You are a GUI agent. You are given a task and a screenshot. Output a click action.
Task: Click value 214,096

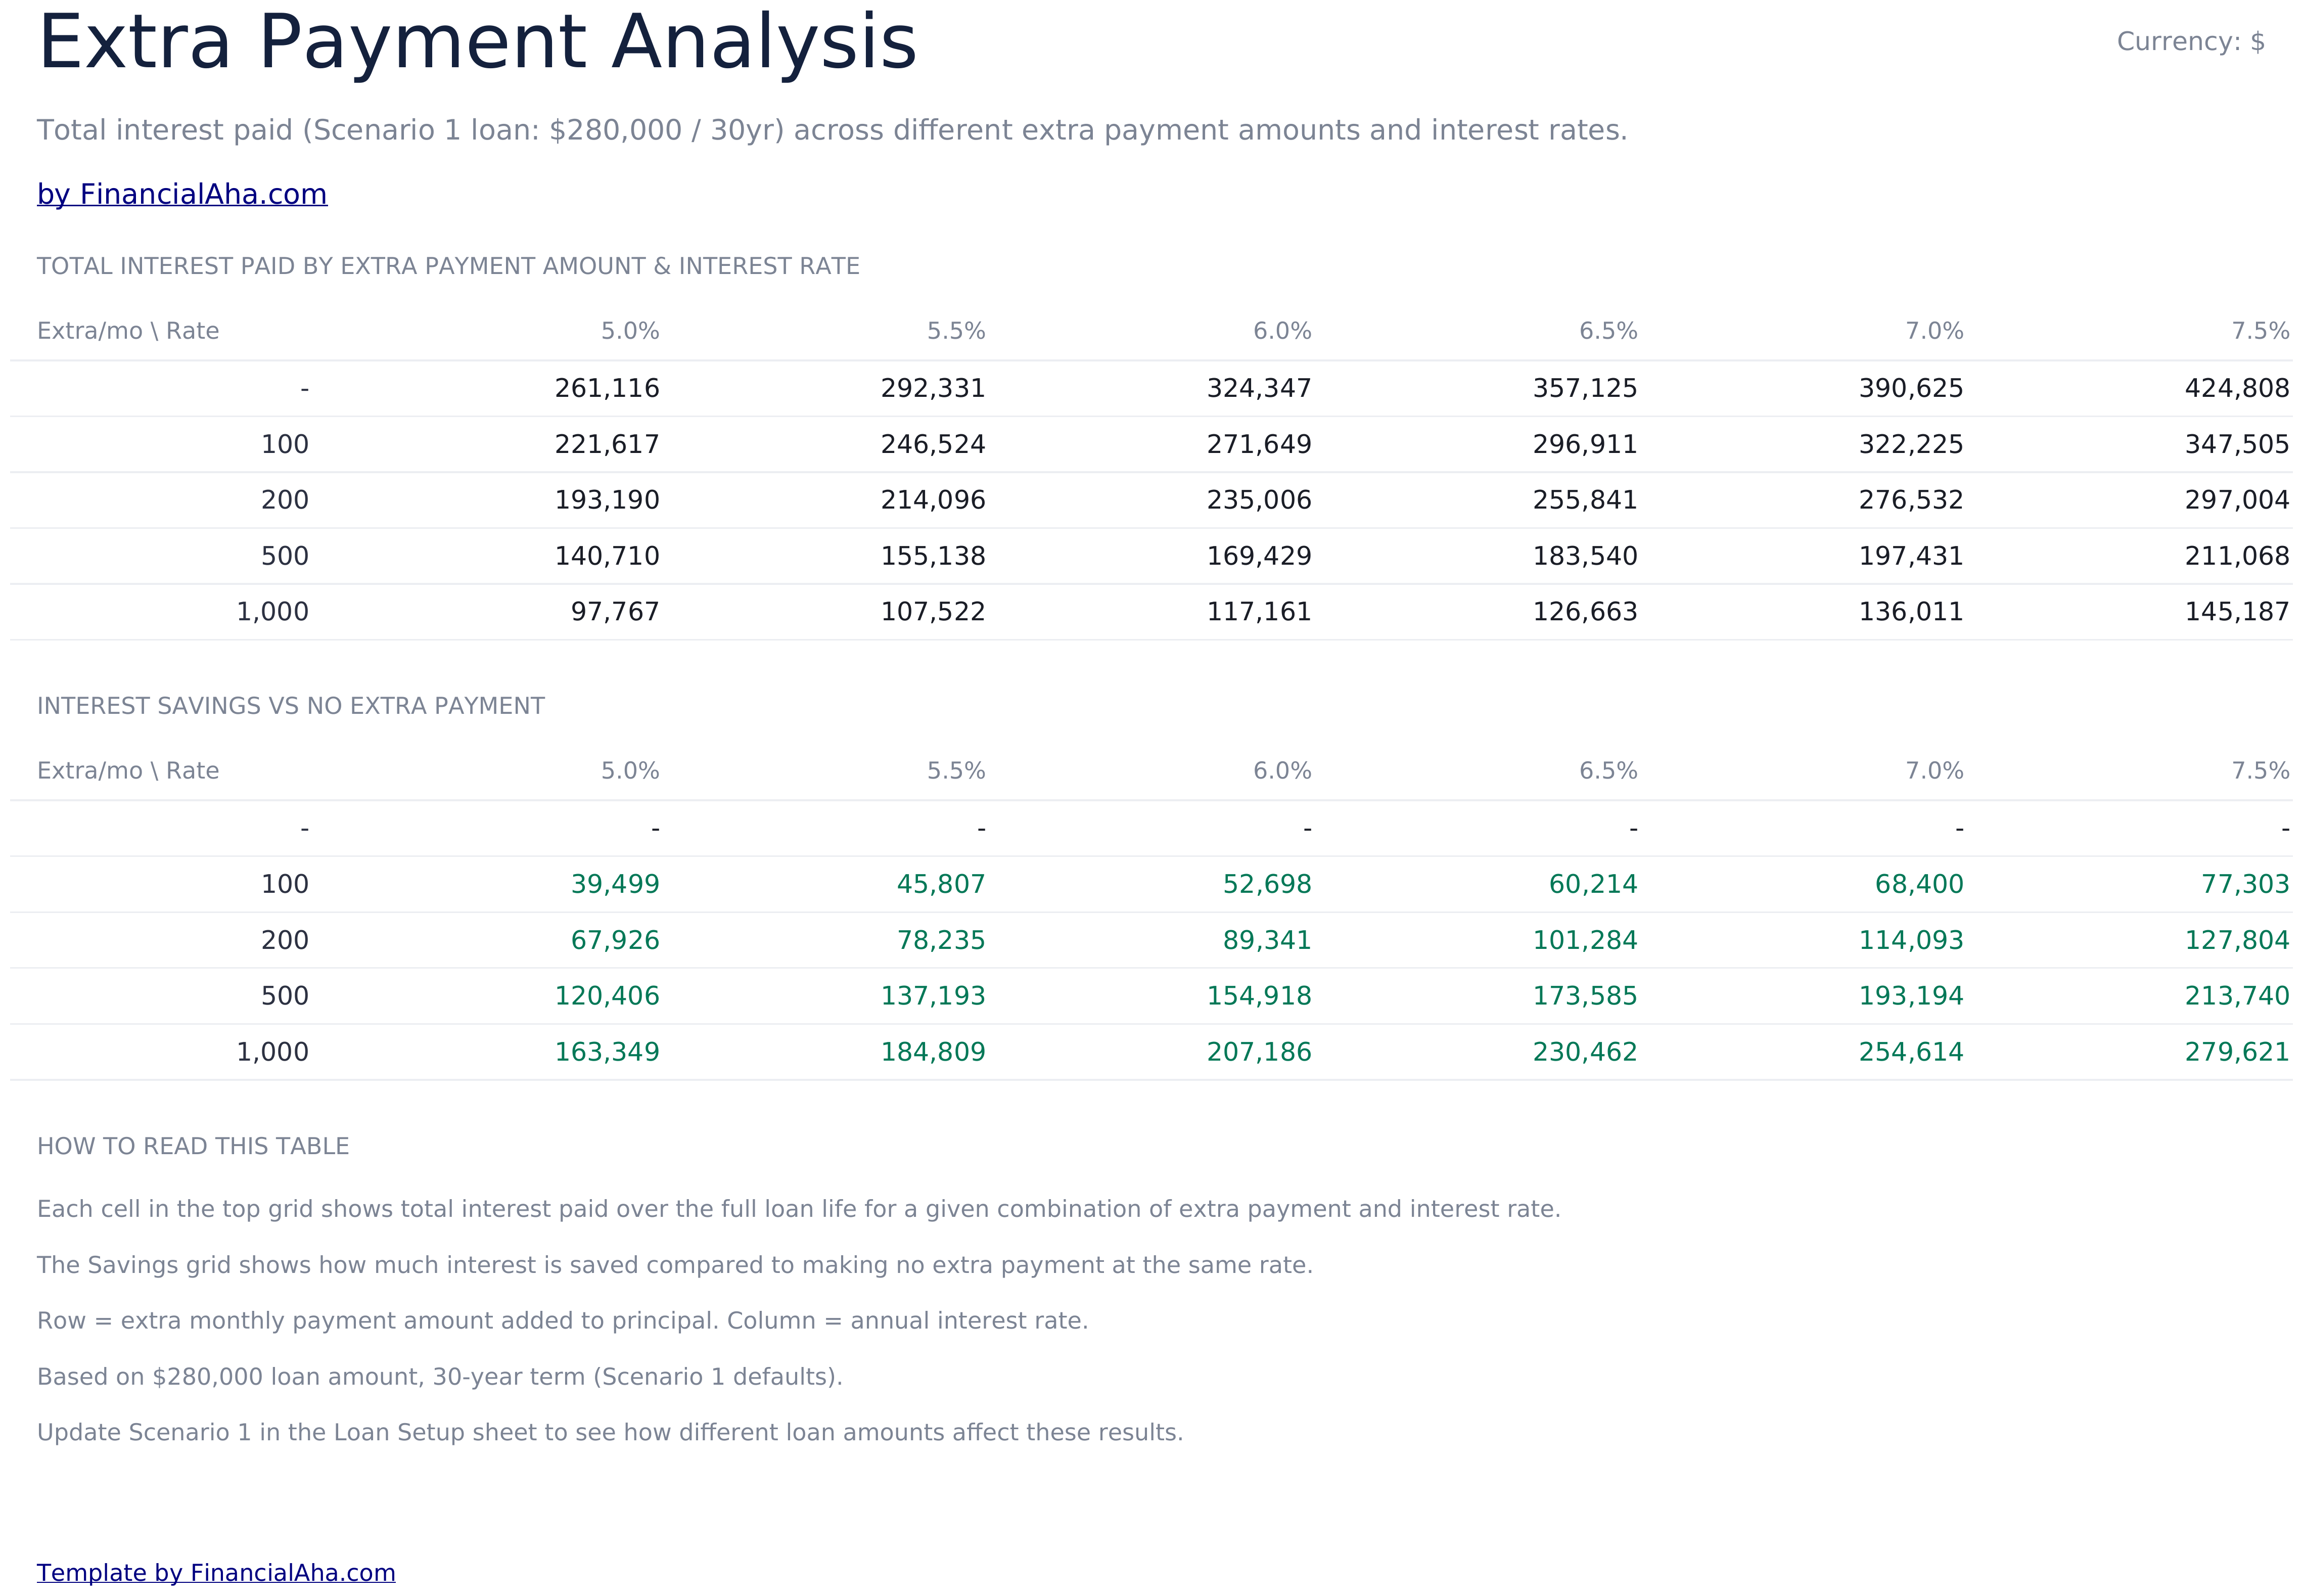point(933,500)
